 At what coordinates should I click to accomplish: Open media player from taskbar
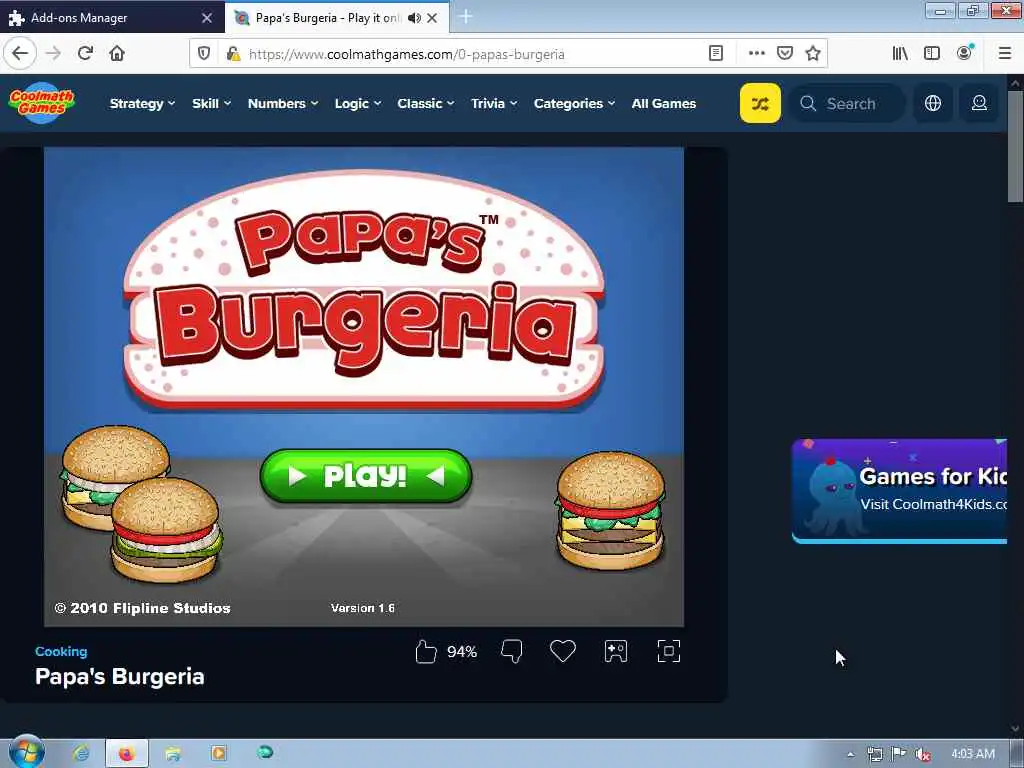[x=219, y=754]
